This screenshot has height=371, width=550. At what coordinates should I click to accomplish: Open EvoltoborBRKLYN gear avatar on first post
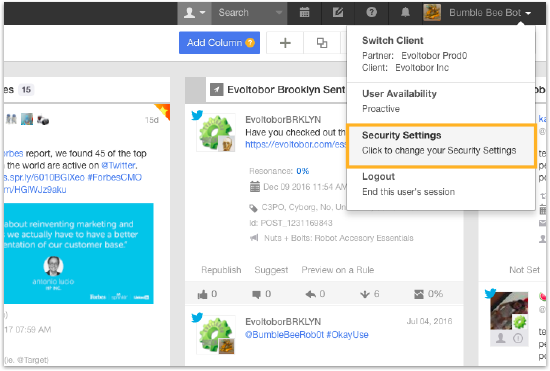click(216, 133)
